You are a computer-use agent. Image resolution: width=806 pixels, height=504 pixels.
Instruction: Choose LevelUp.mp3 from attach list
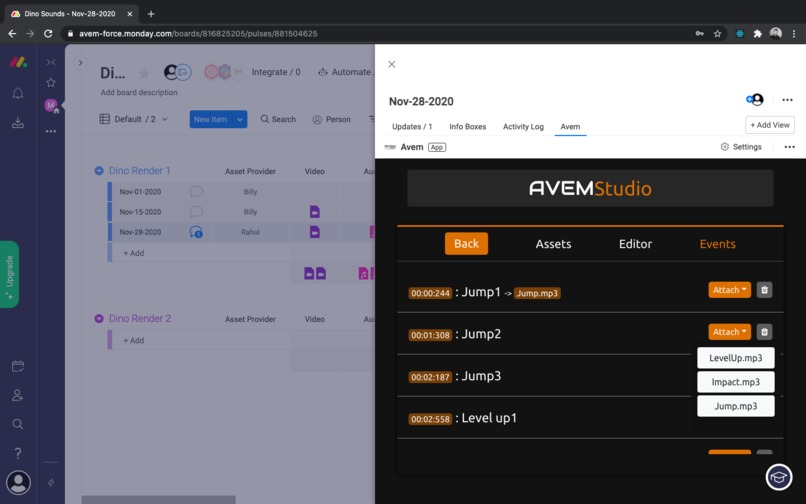(736, 358)
